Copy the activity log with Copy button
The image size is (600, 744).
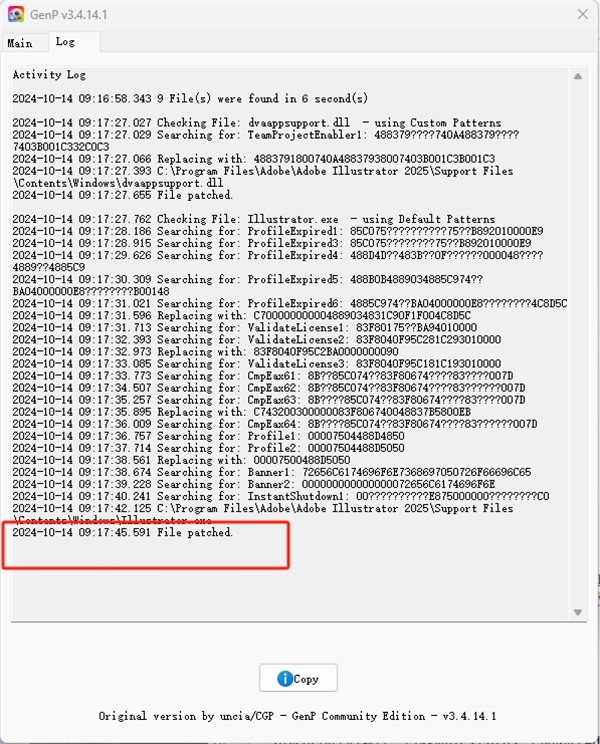[x=298, y=678]
